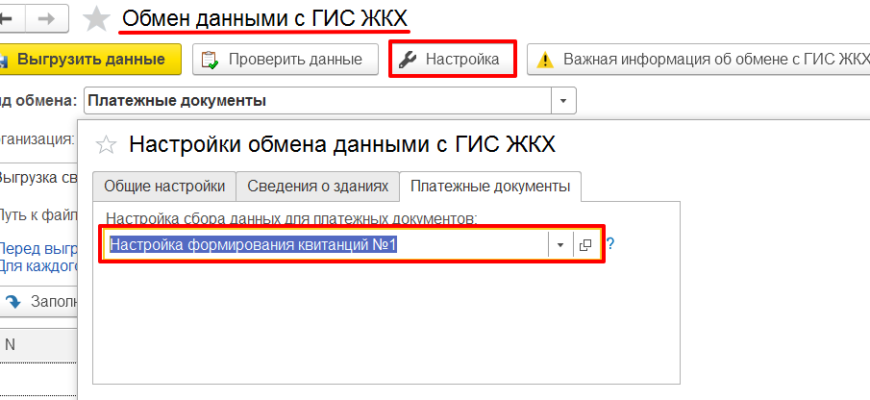This screenshot has height=400, width=870.
Task: Add Обмен данными с ГИС ЖКХ to favorites
Action: pyautogui.click(x=97, y=19)
